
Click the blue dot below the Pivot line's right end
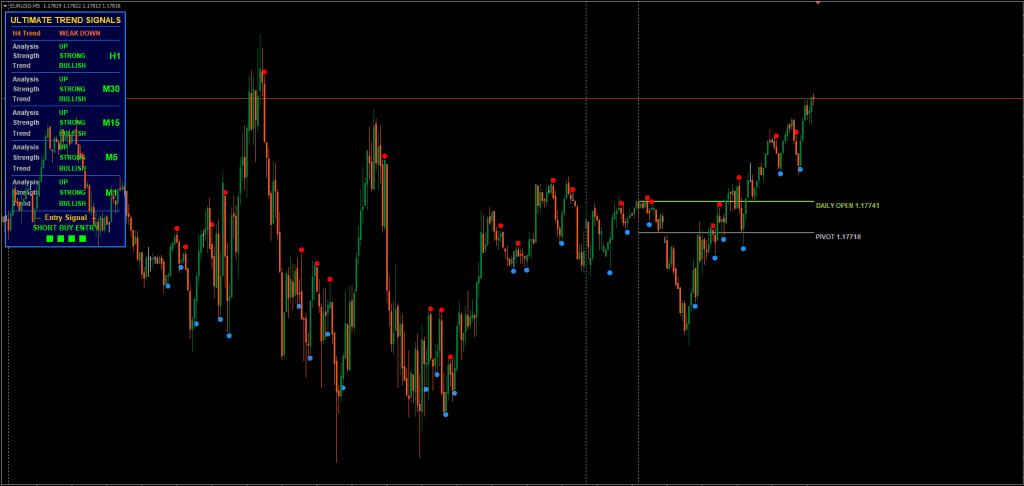(x=743, y=248)
